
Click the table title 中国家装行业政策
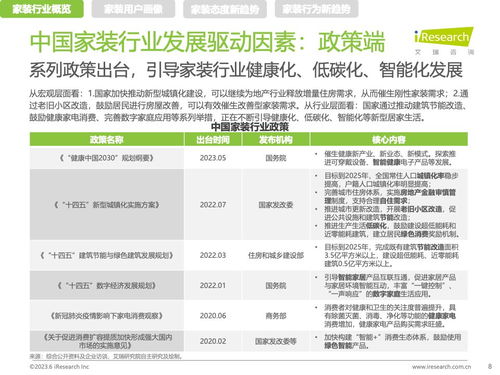250,127
